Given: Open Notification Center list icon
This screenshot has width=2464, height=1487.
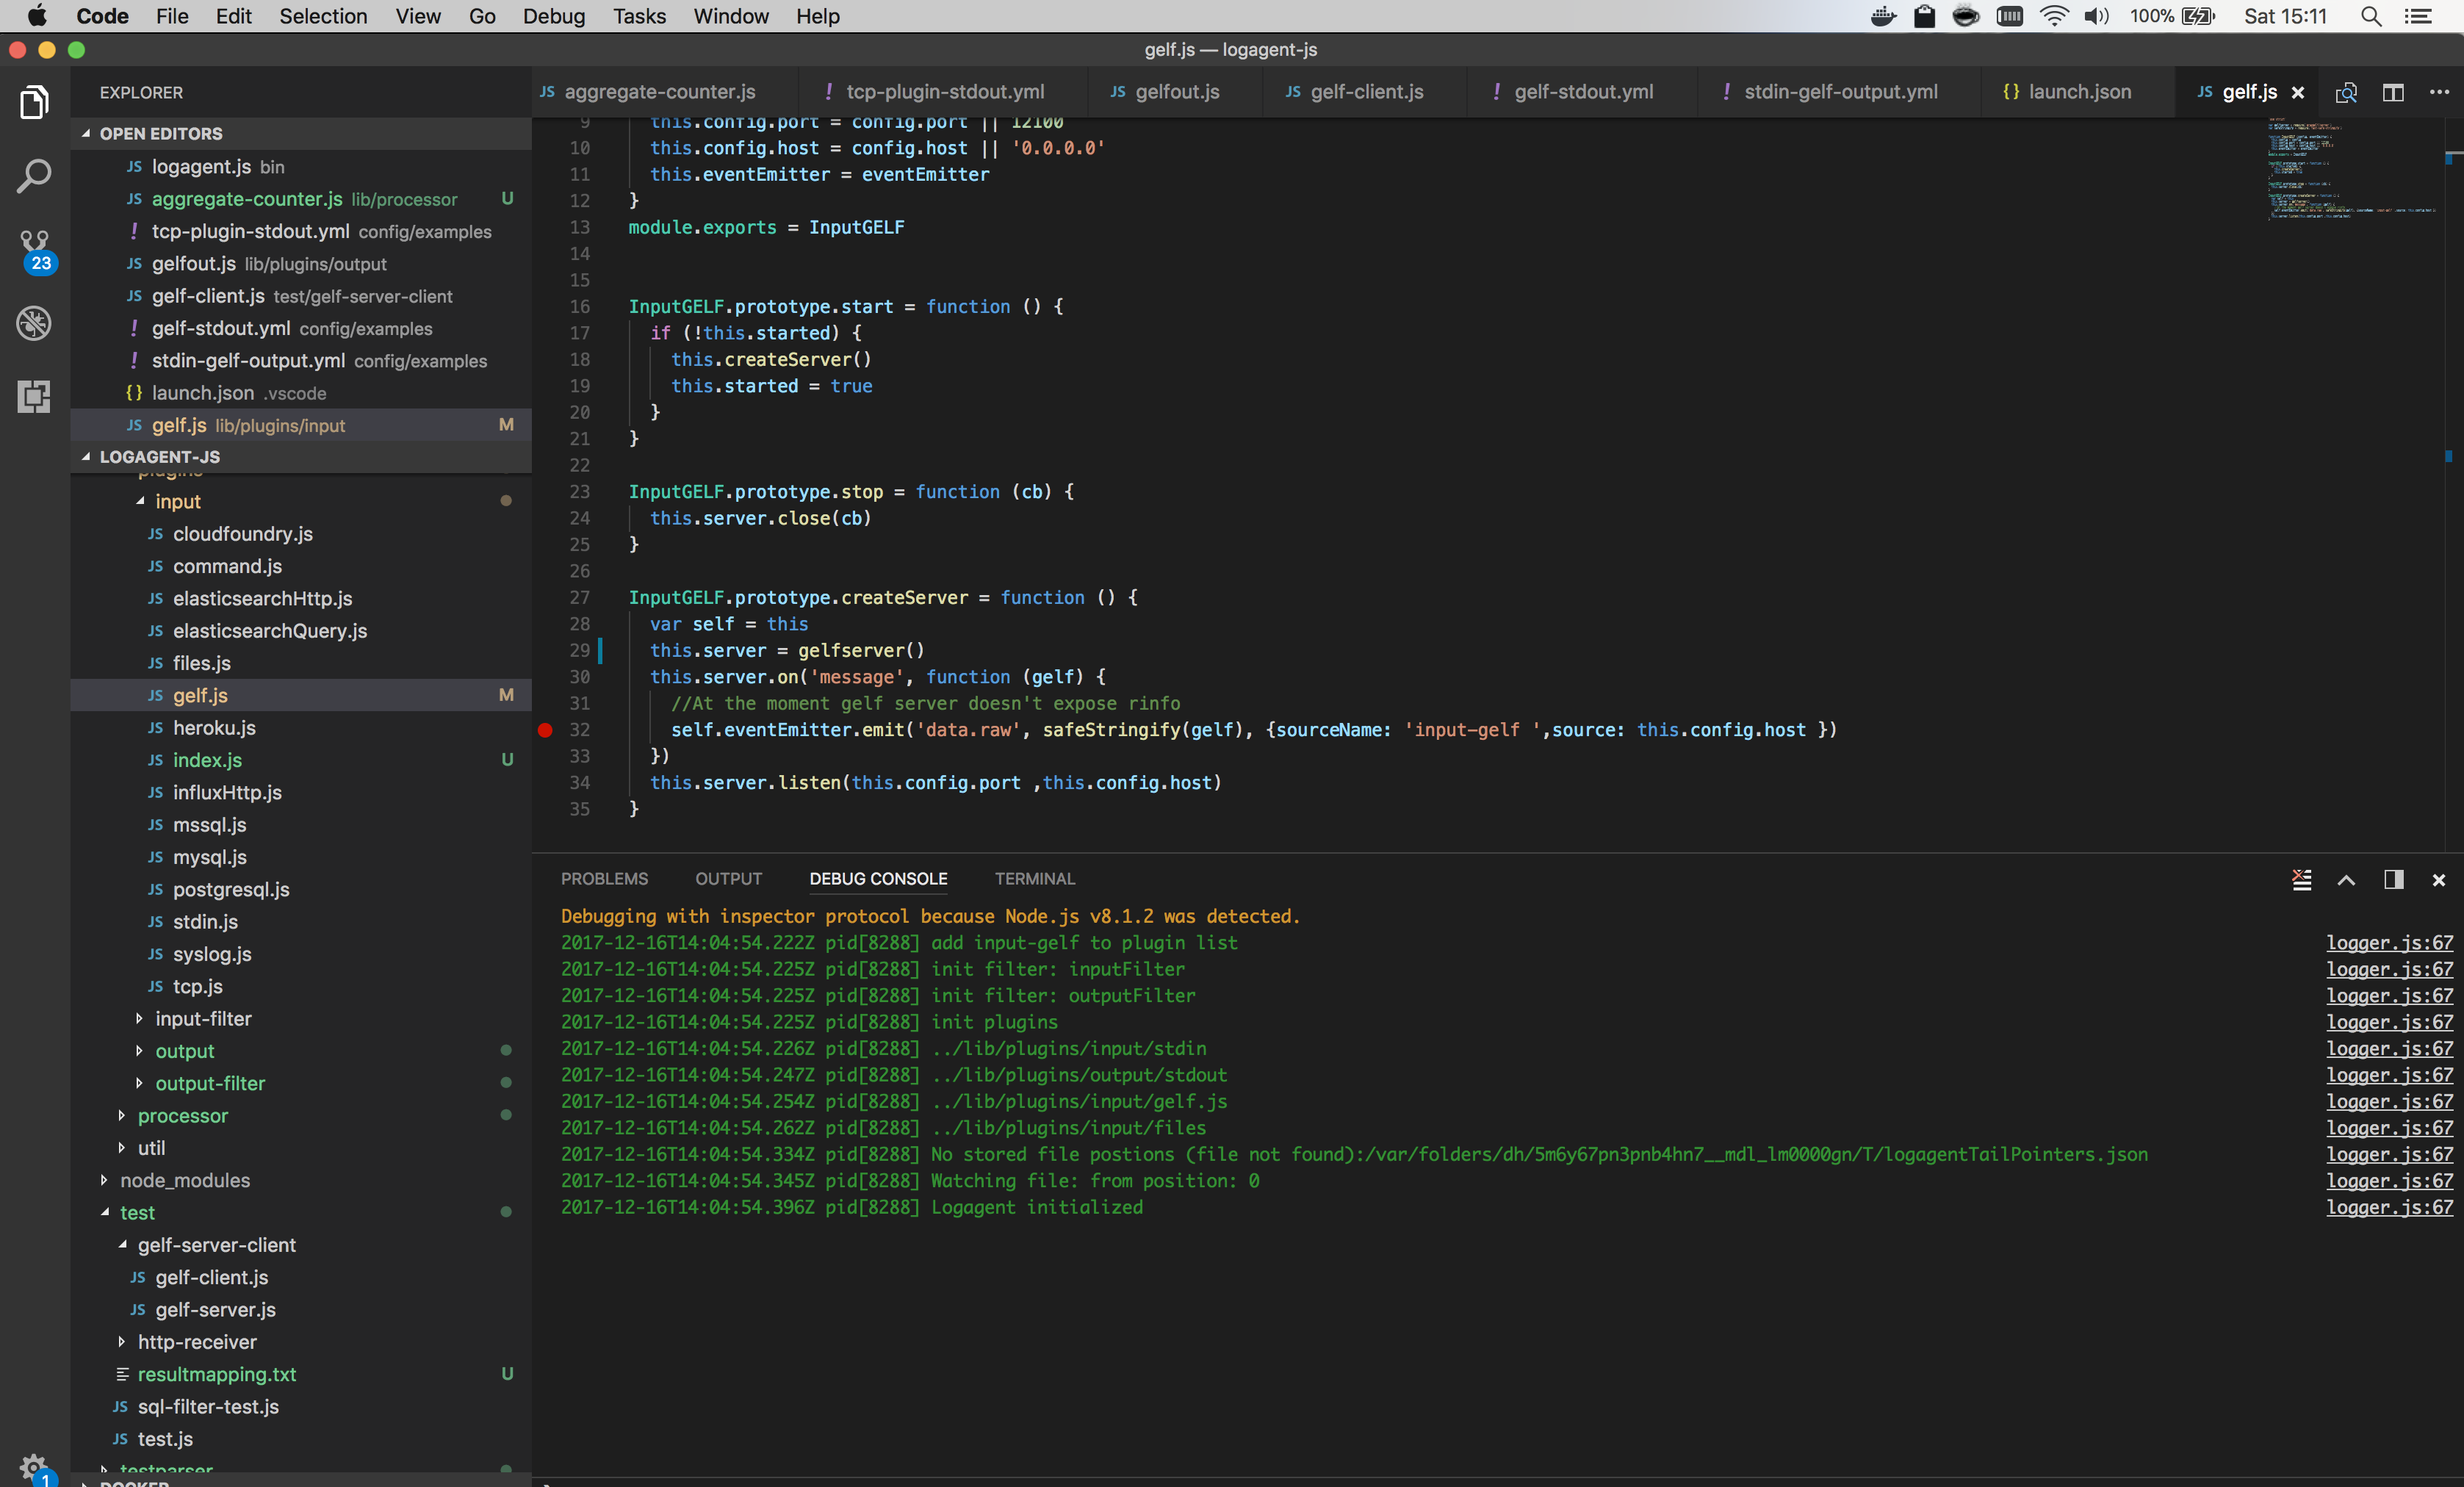Looking at the screenshot, I should click(x=2417, y=16).
